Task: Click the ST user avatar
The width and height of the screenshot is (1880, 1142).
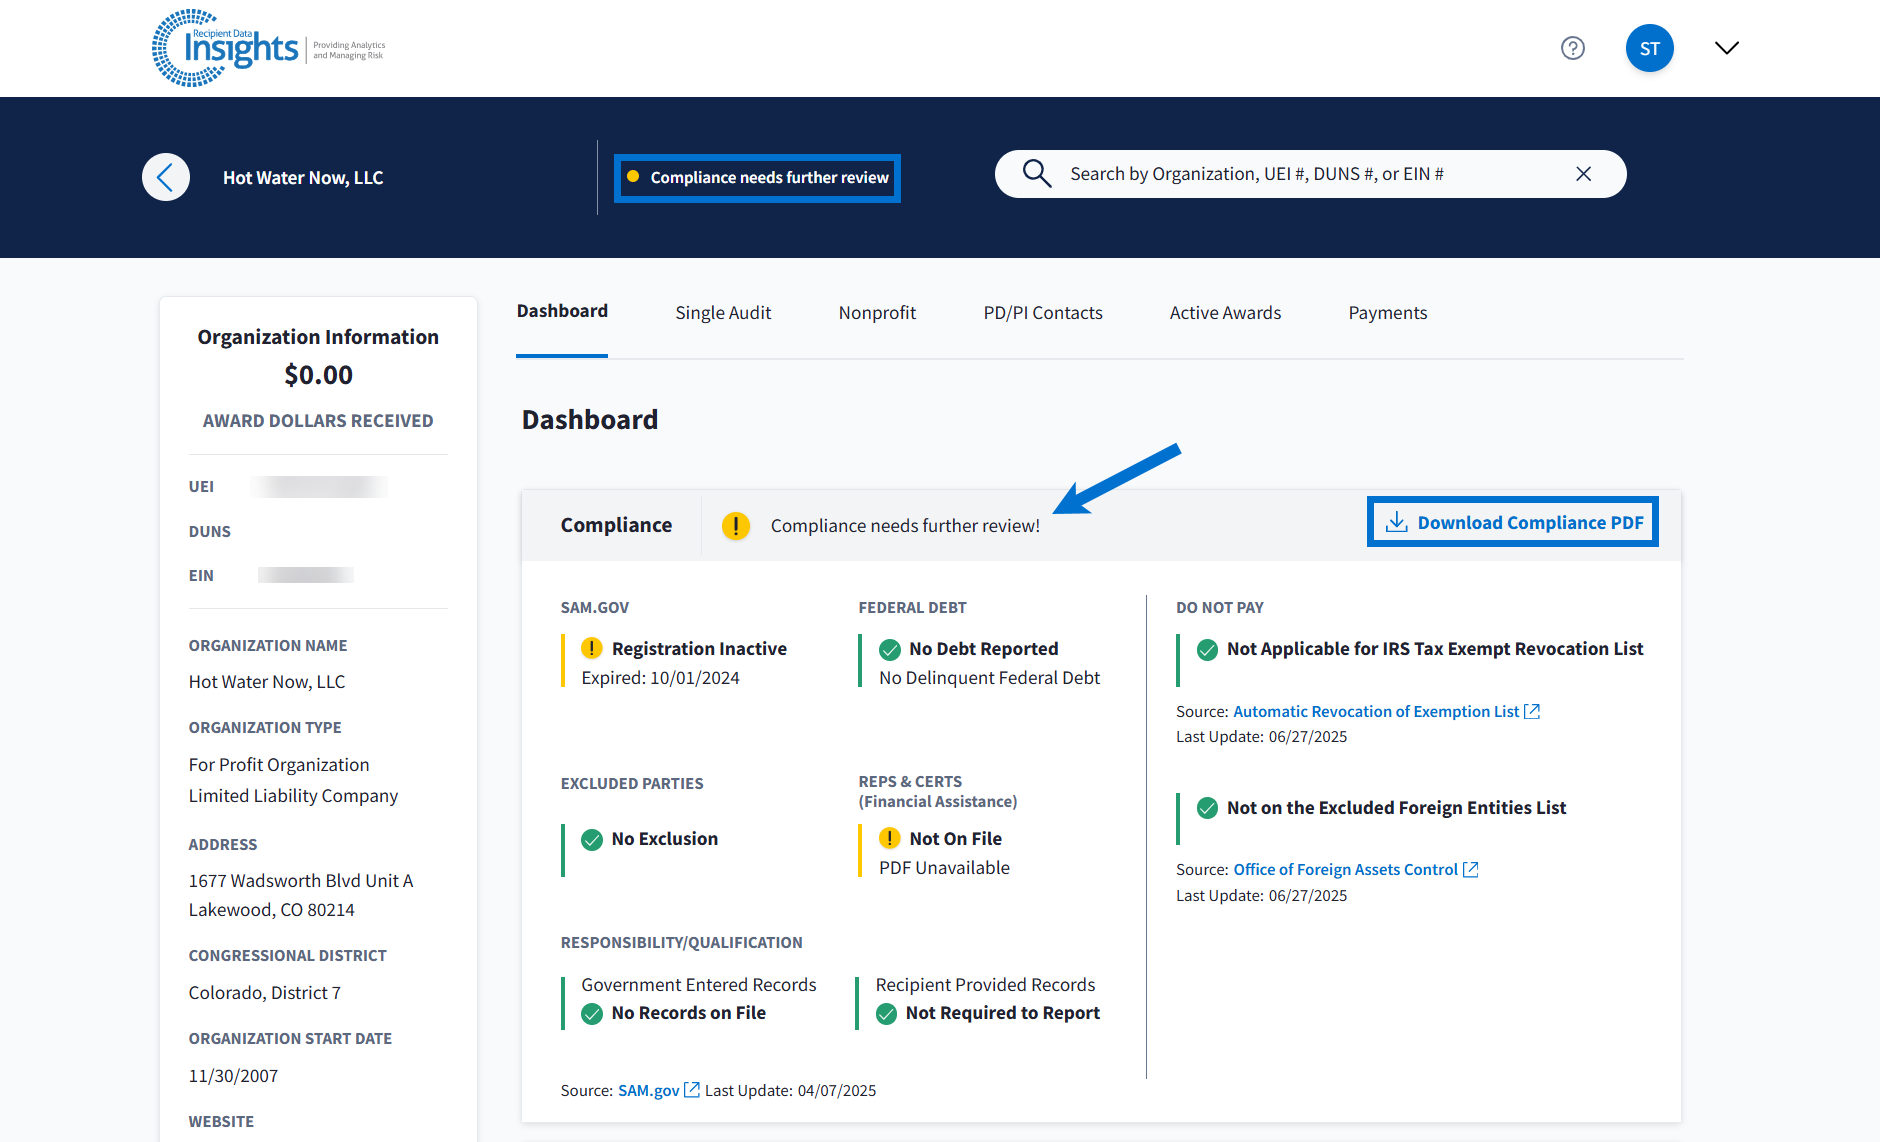Action: pos(1649,48)
